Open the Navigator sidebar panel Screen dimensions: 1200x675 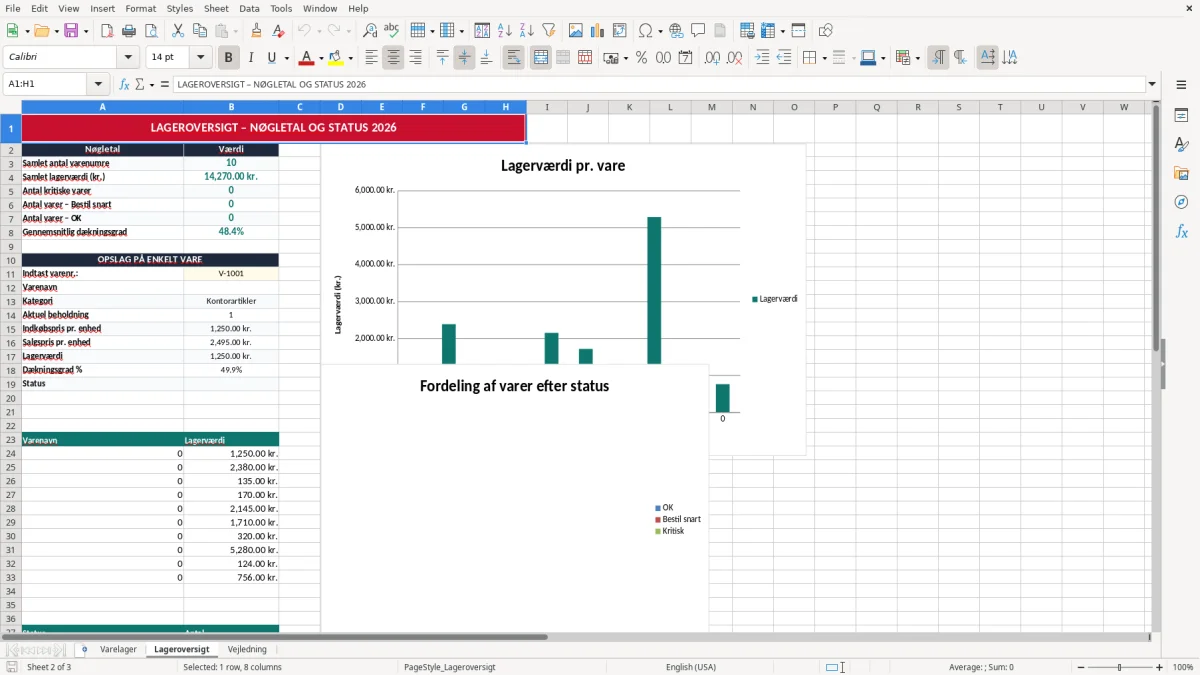(x=1181, y=202)
